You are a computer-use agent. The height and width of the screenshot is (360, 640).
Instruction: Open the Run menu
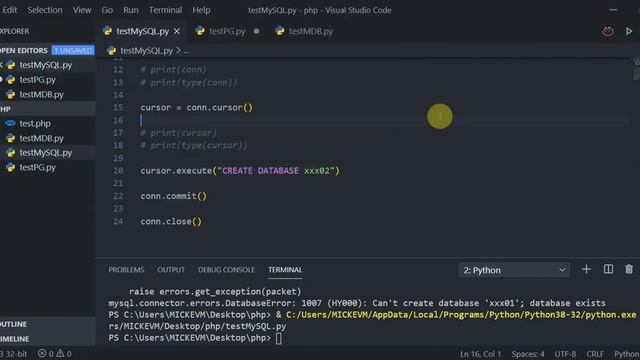pyautogui.click(x=131, y=10)
